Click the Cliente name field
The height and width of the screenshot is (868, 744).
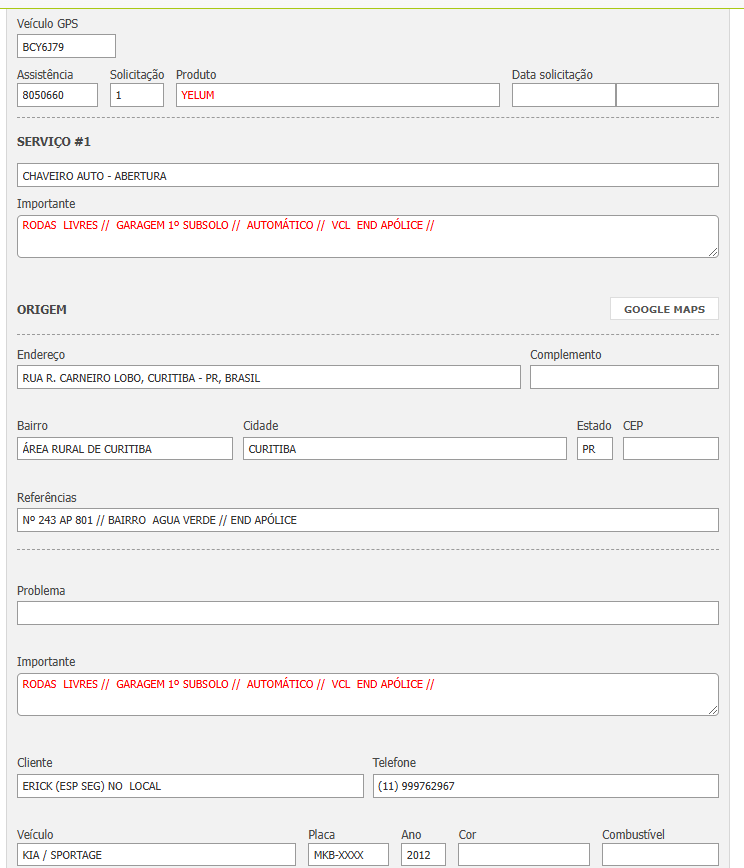tap(190, 786)
